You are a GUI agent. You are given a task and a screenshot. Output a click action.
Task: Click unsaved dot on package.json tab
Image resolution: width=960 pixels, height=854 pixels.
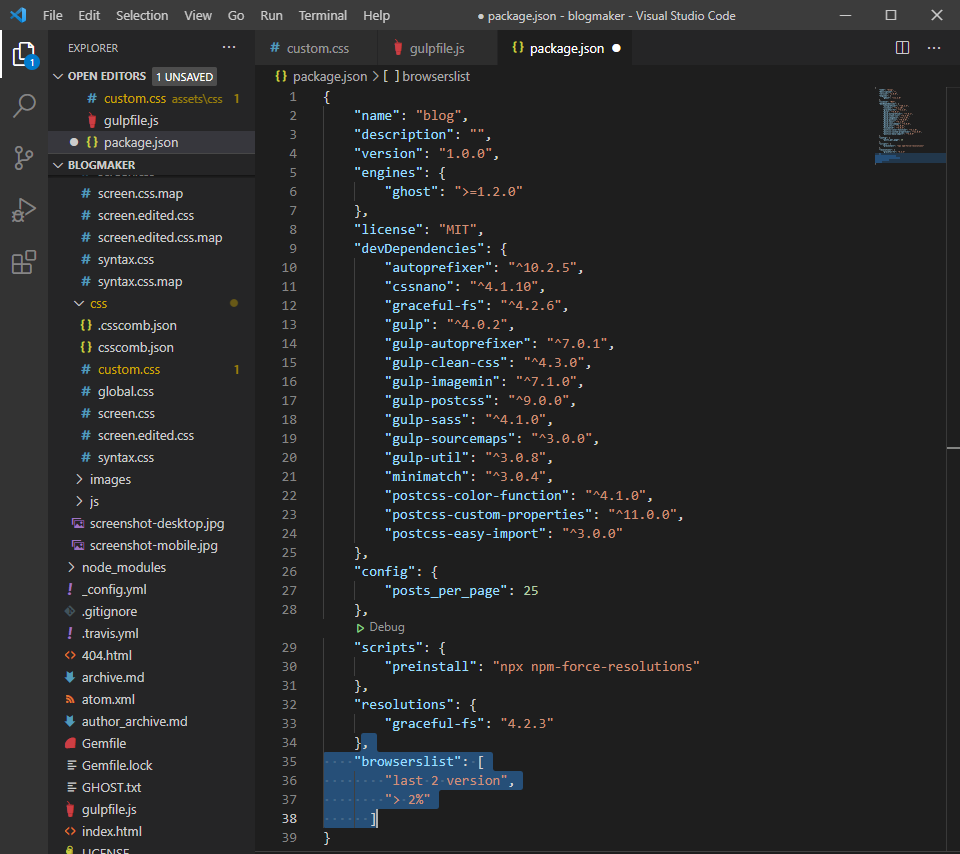(x=617, y=48)
